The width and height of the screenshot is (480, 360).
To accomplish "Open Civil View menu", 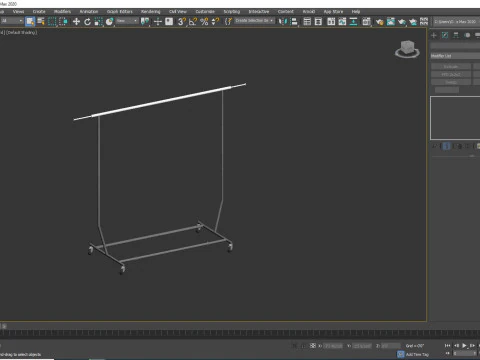I will 178,11.
